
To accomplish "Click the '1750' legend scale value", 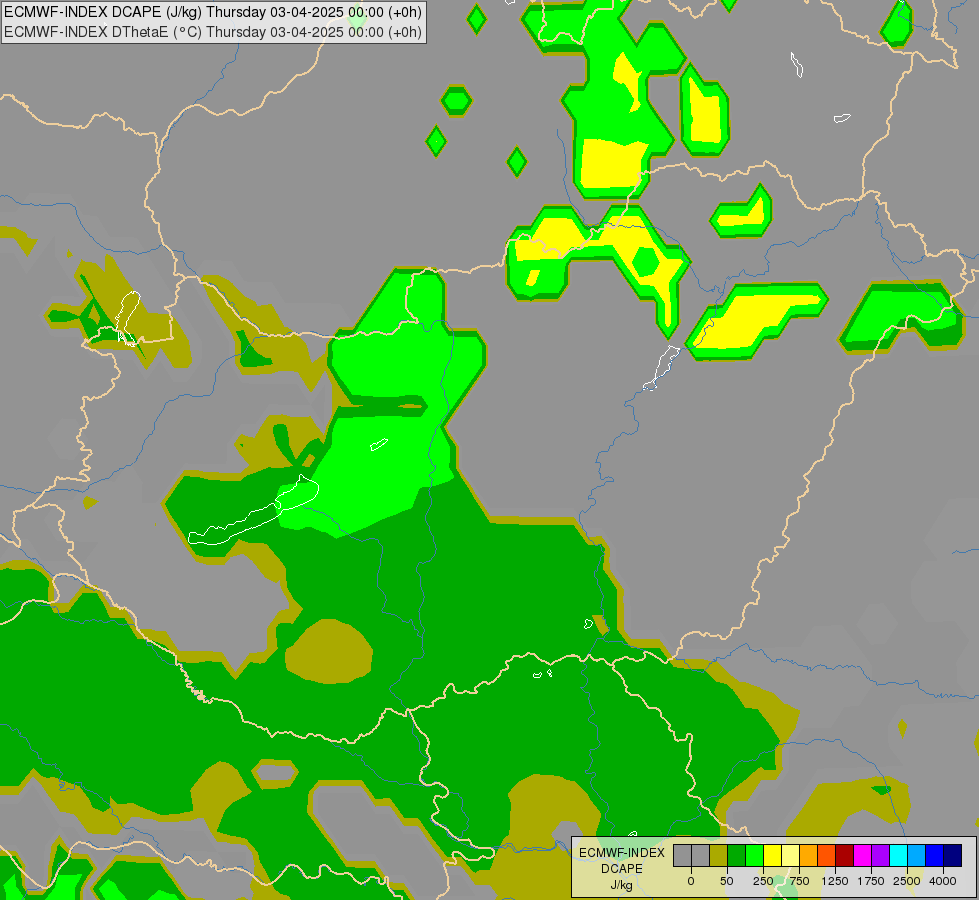I will 871,881.
